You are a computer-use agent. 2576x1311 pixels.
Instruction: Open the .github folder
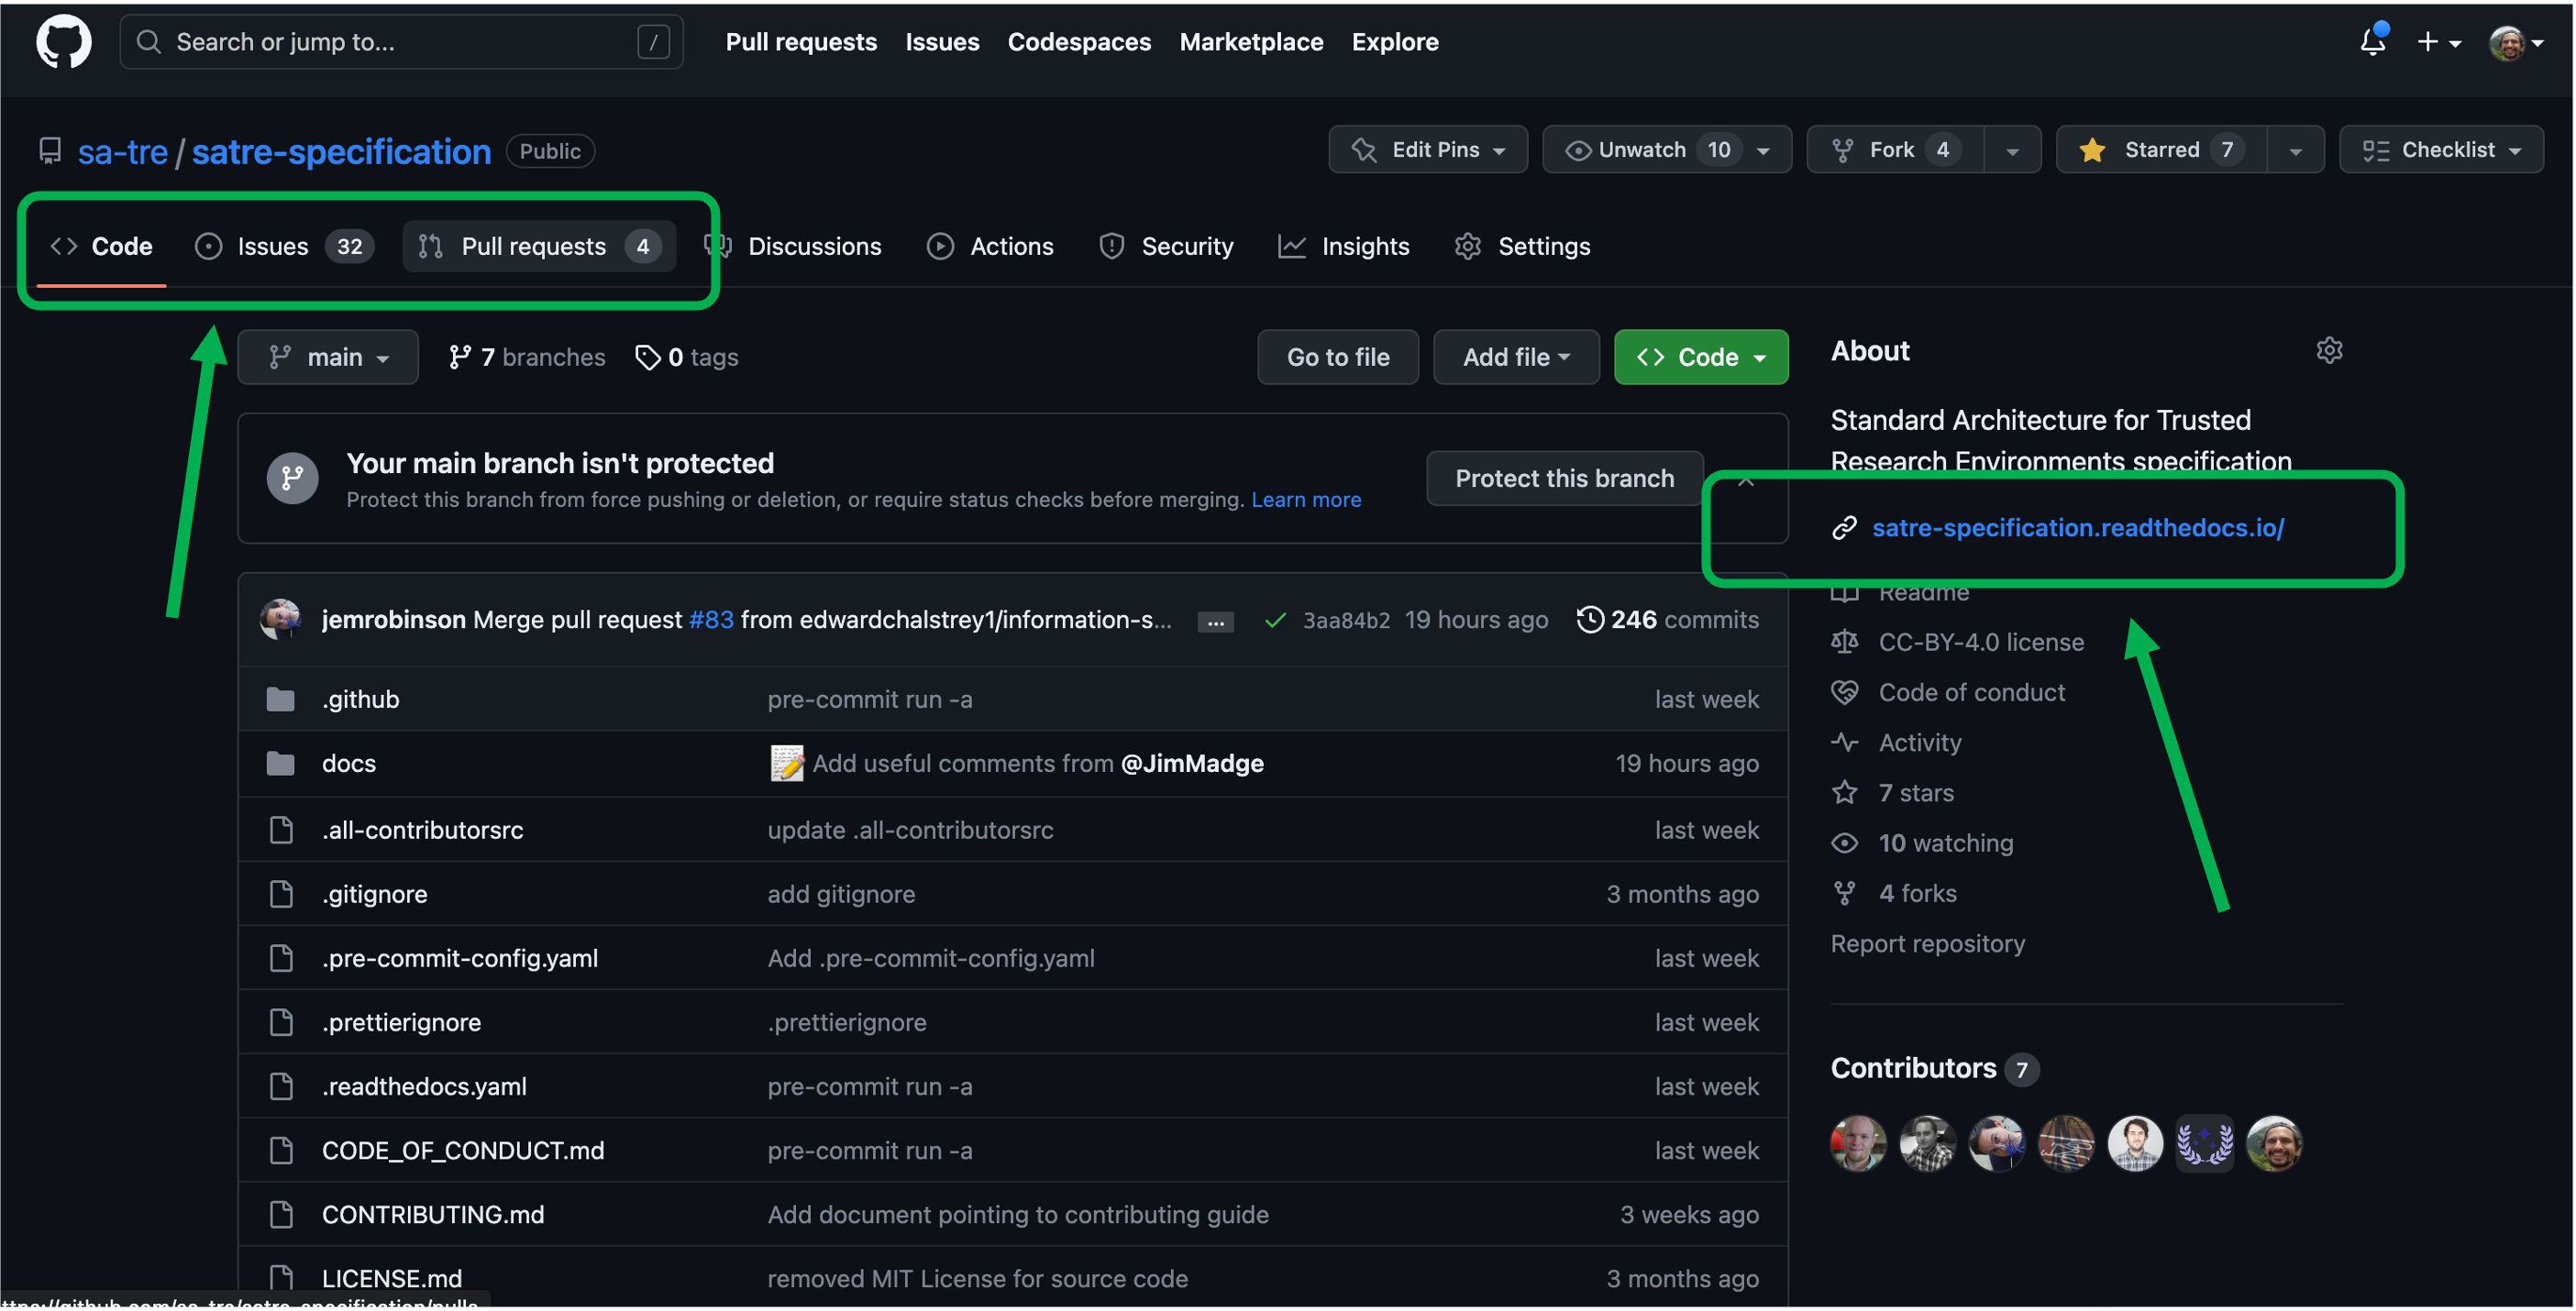[361, 699]
